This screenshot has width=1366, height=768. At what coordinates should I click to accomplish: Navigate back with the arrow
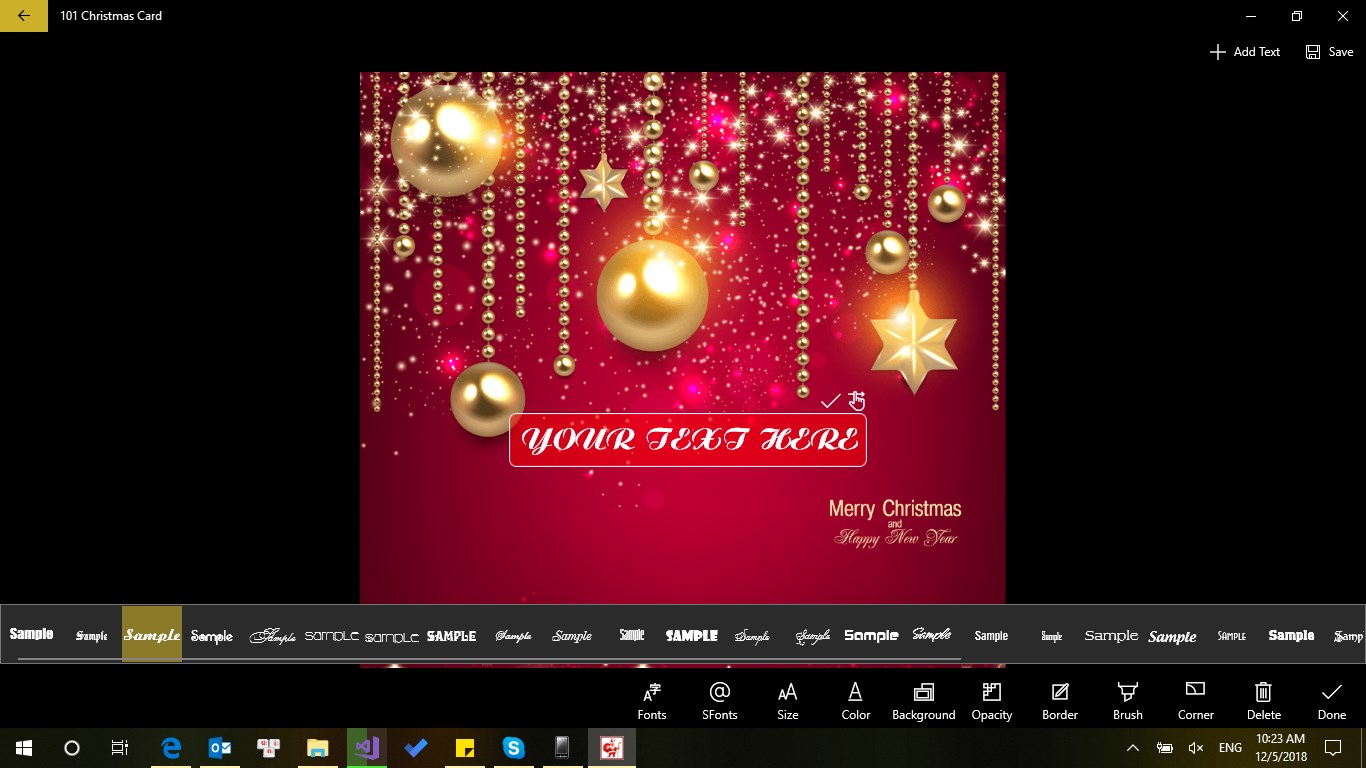pos(24,16)
